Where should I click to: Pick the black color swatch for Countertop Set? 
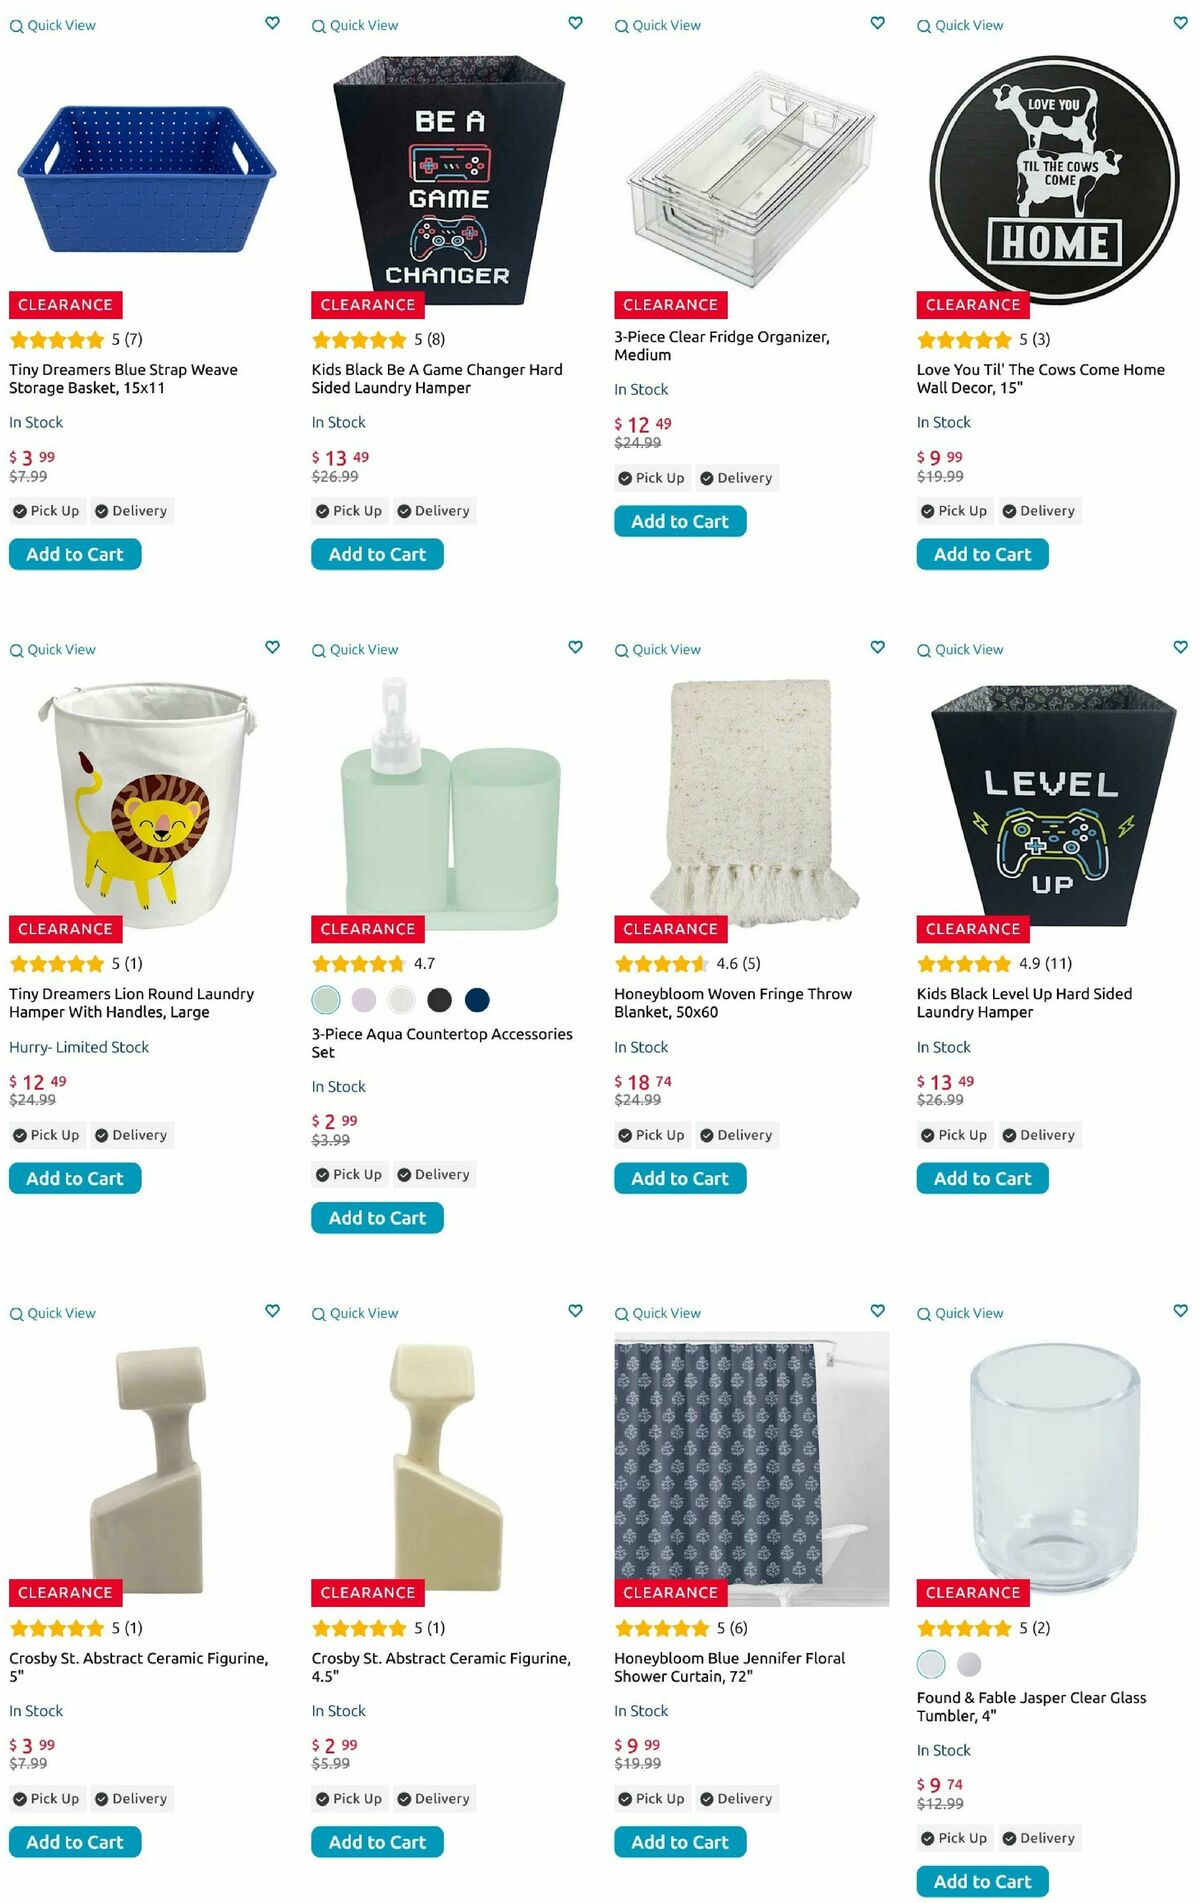(440, 999)
